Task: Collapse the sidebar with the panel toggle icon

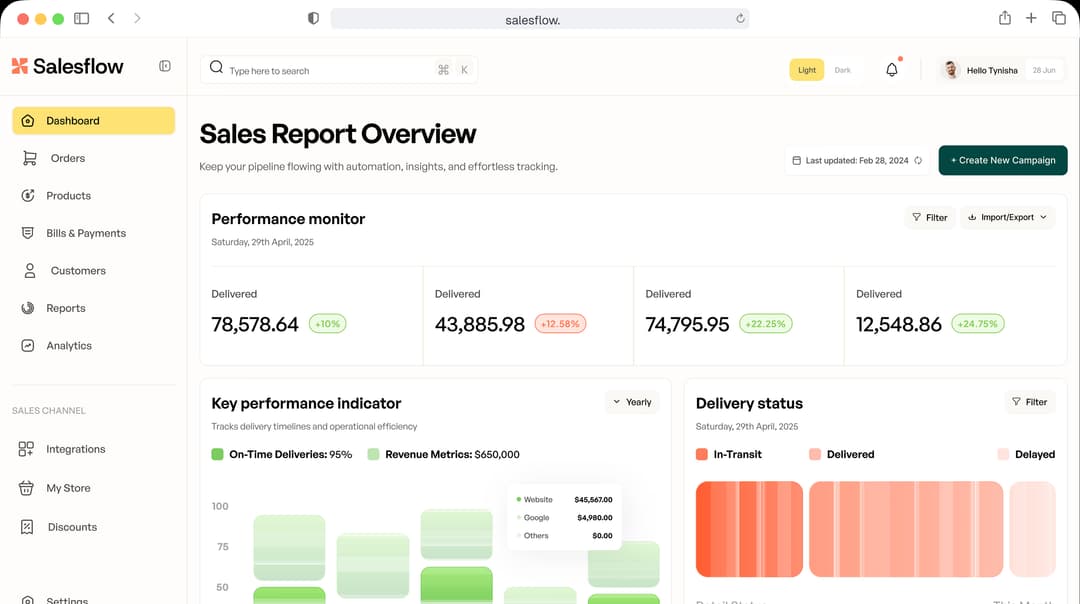Action: pos(164,66)
